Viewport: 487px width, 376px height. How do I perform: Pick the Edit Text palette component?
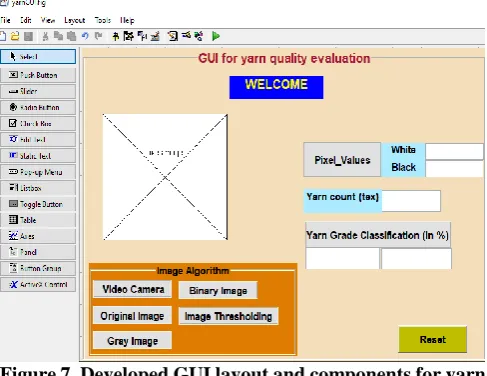(38, 140)
